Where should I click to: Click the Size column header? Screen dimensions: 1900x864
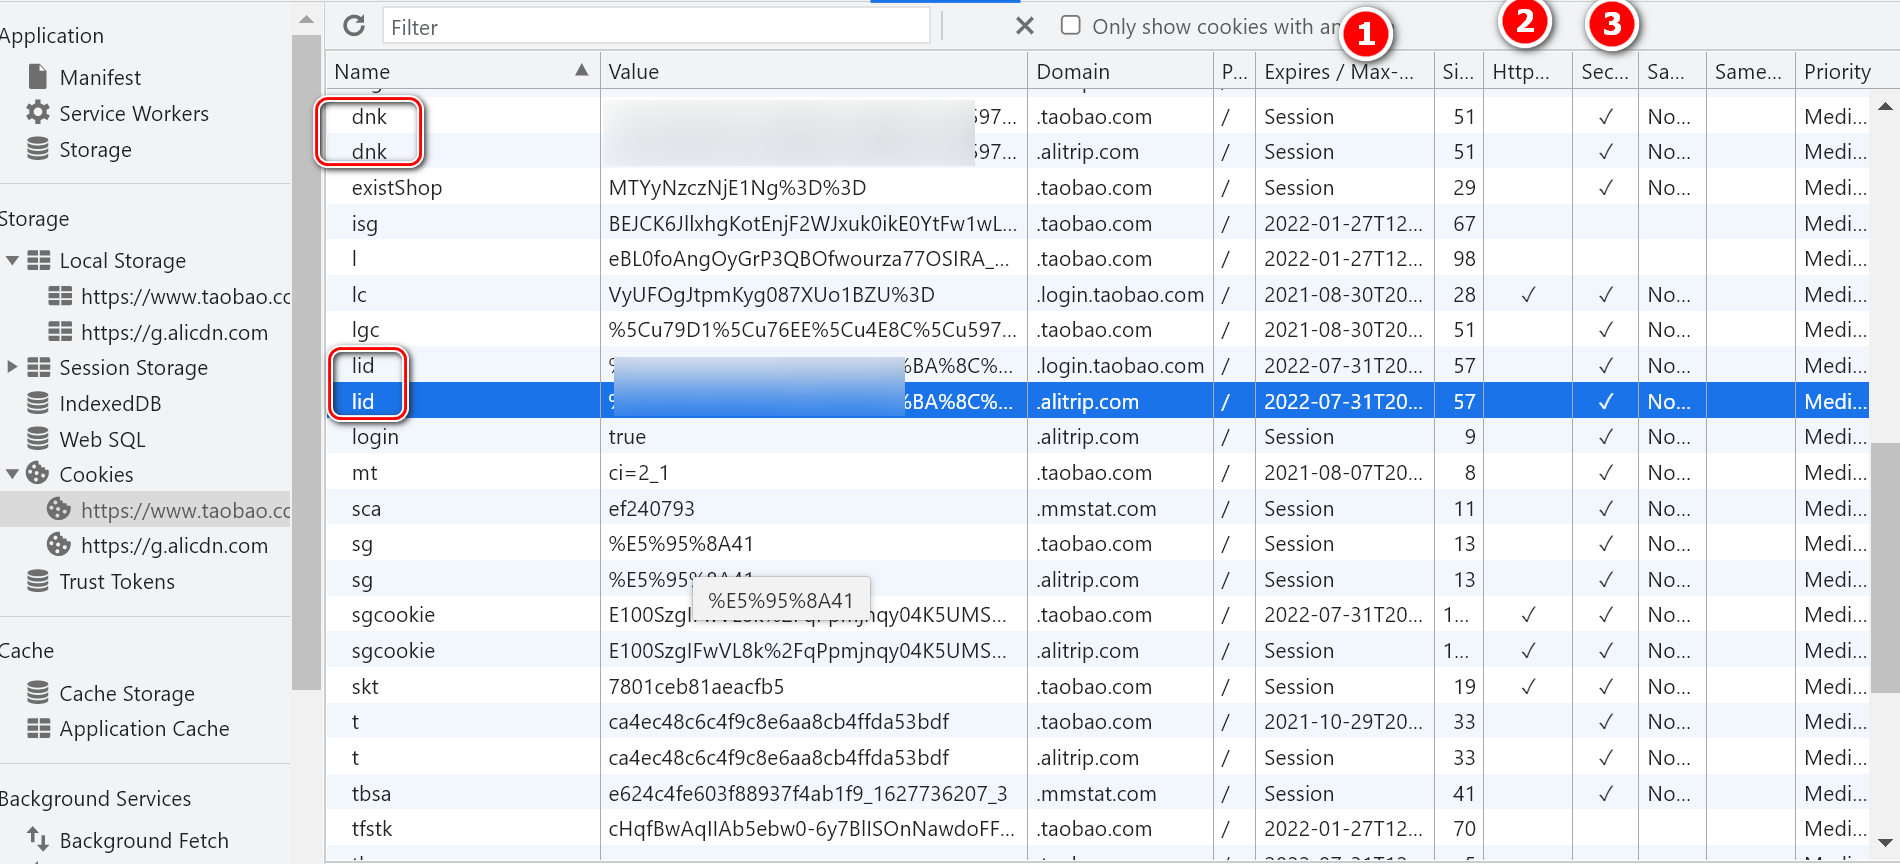(1458, 72)
